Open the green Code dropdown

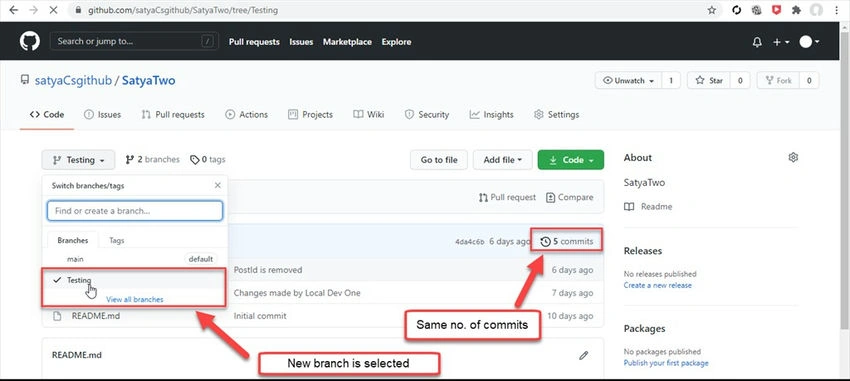(570, 160)
